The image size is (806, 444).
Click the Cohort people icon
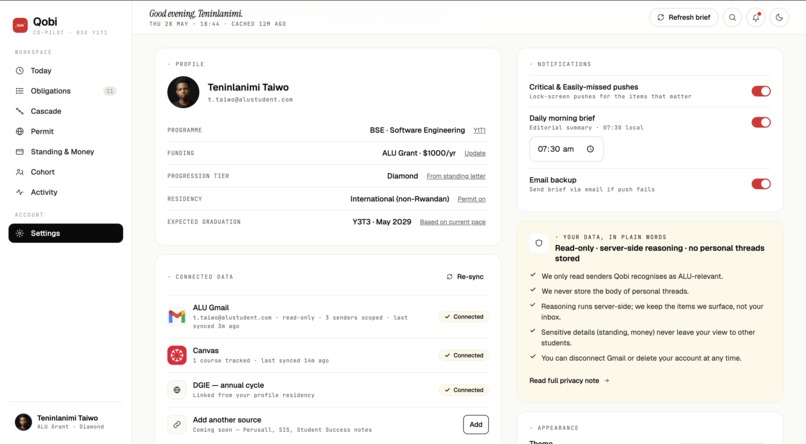pos(20,172)
